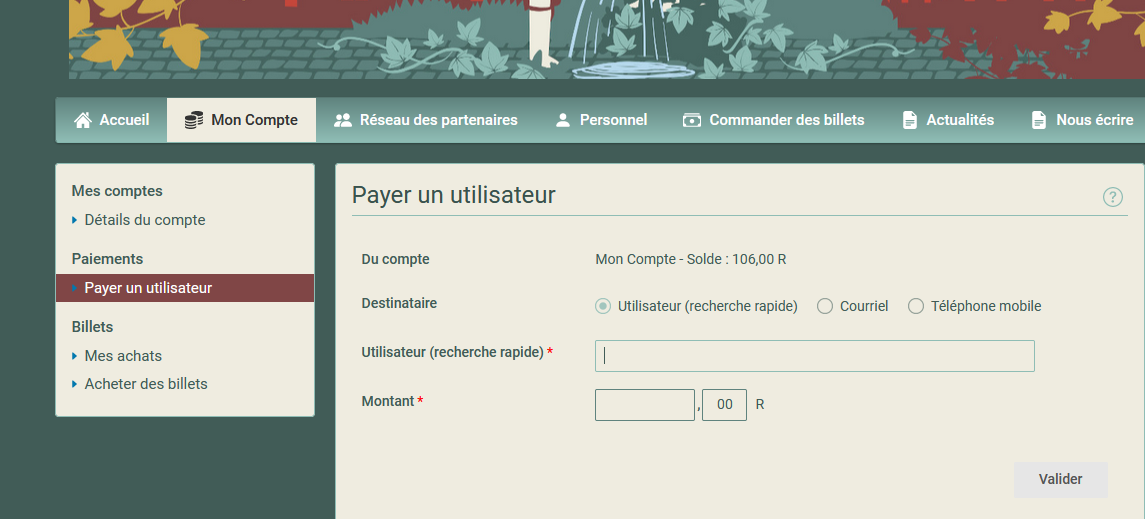
Task: Open the help question mark icon
Action: click(x=1112, y=197)
